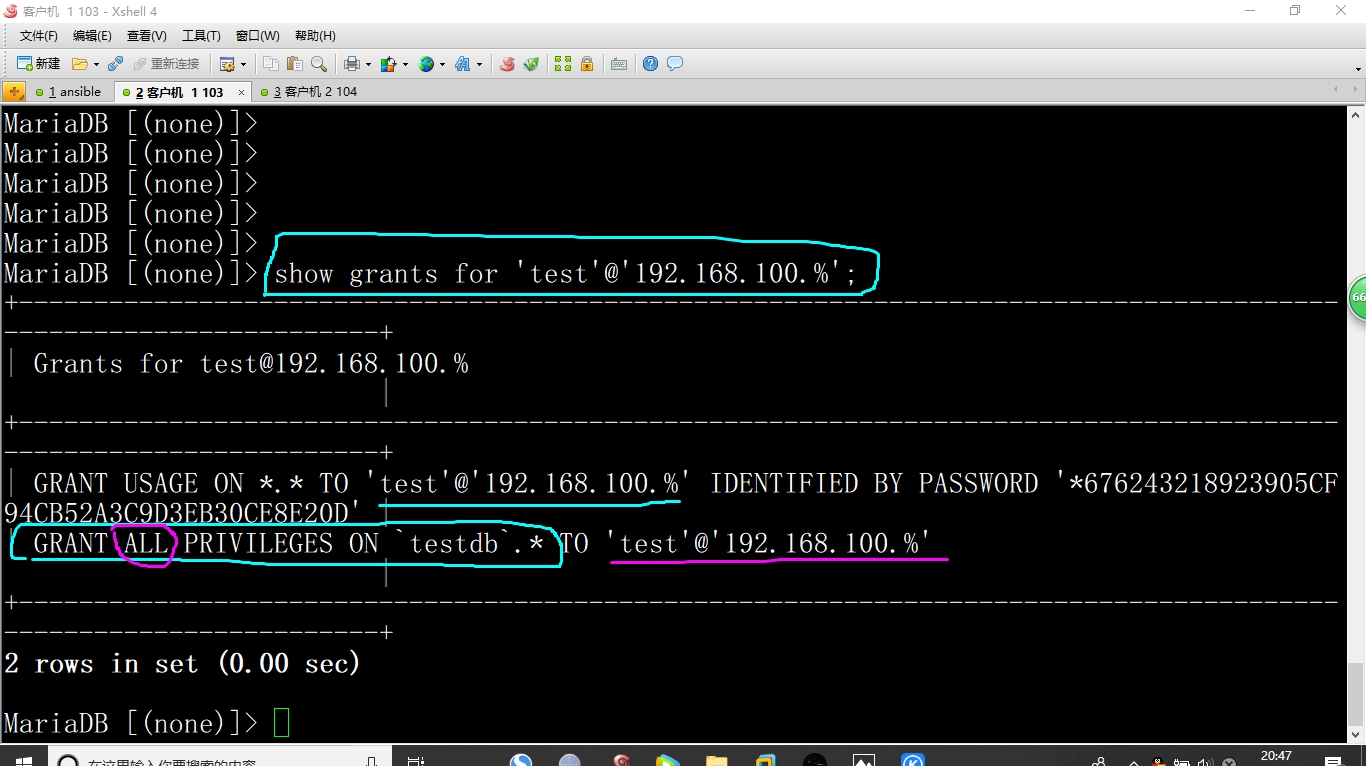The width and height of the screenshot is (1366, 766).
Task: Click the keyboard mapping icon
Action: coord(619,64)
